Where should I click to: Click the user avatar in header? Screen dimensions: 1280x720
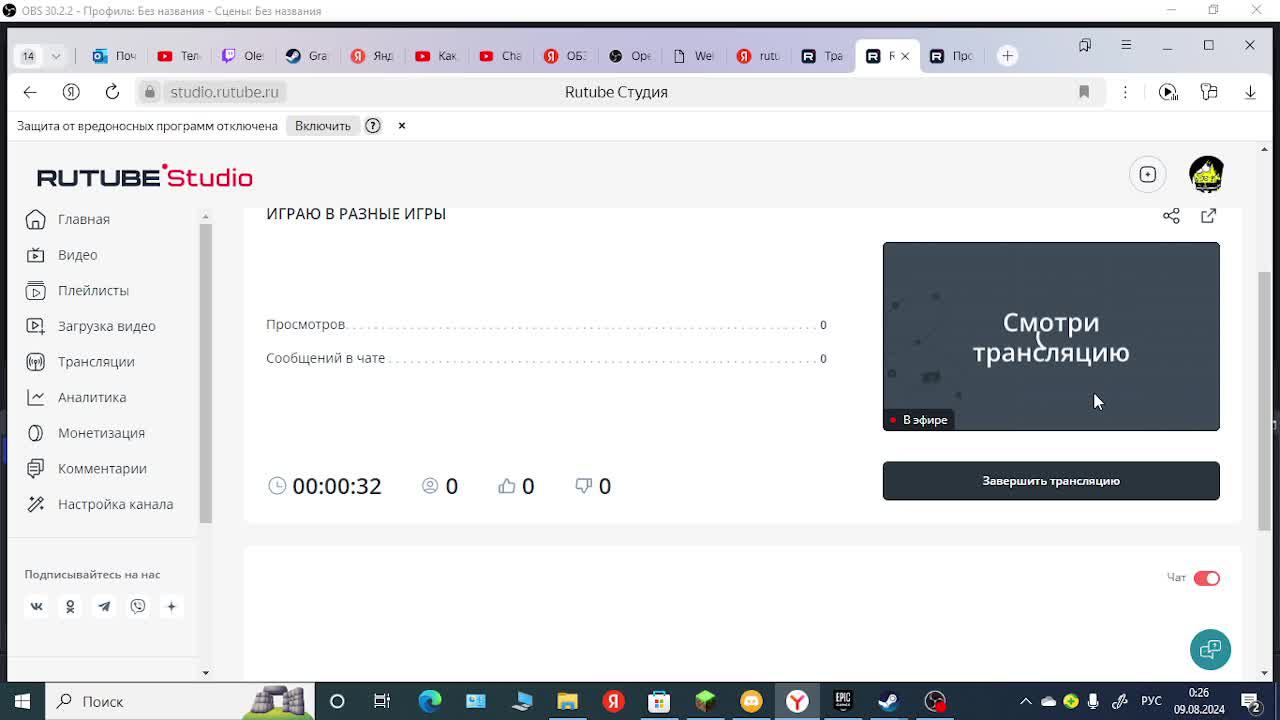click(1207, 175)
